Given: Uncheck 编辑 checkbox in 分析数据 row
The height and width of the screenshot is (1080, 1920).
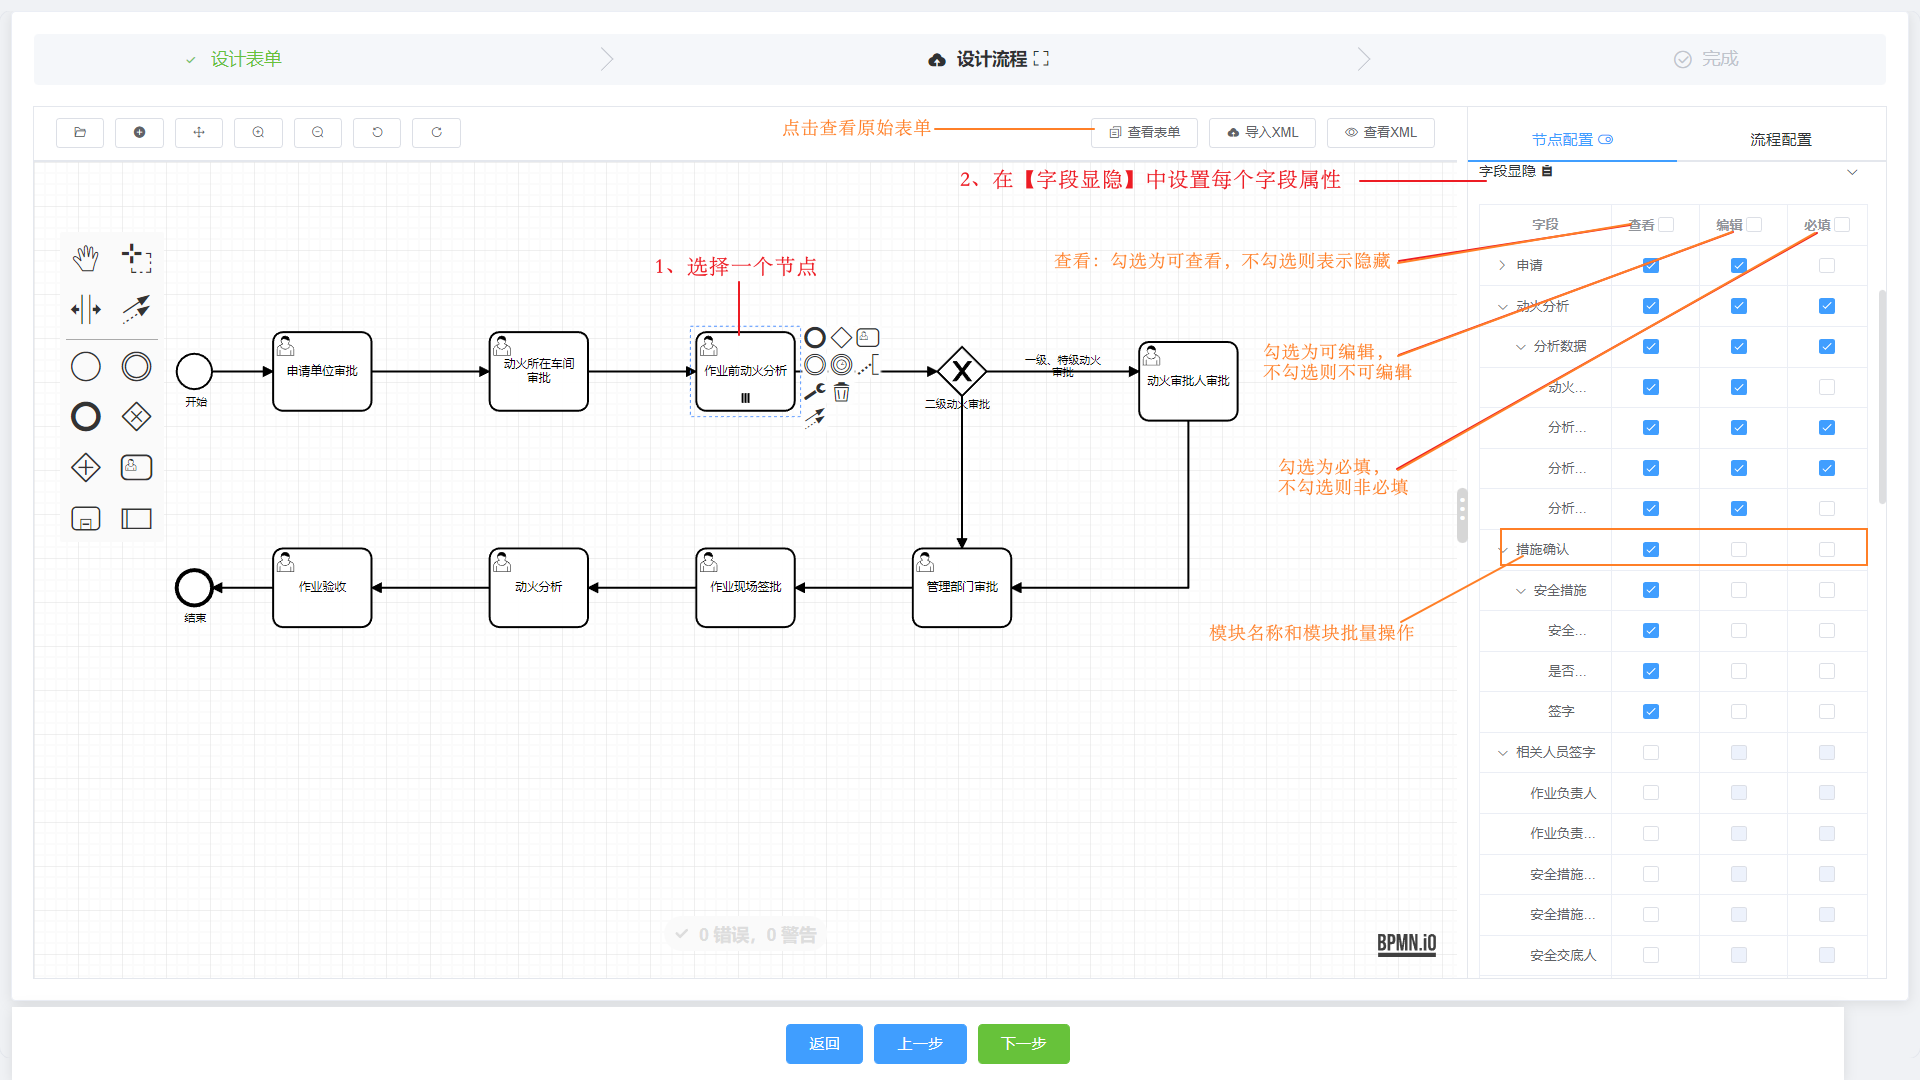Looking at the screenshot, I should (x=1739, y=347).
